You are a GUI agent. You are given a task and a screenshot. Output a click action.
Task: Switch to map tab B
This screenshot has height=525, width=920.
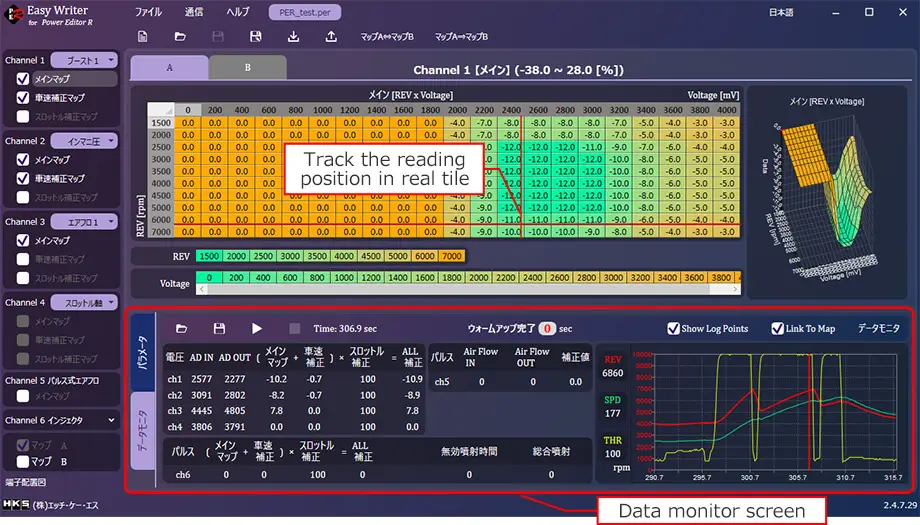click(248, 67)
